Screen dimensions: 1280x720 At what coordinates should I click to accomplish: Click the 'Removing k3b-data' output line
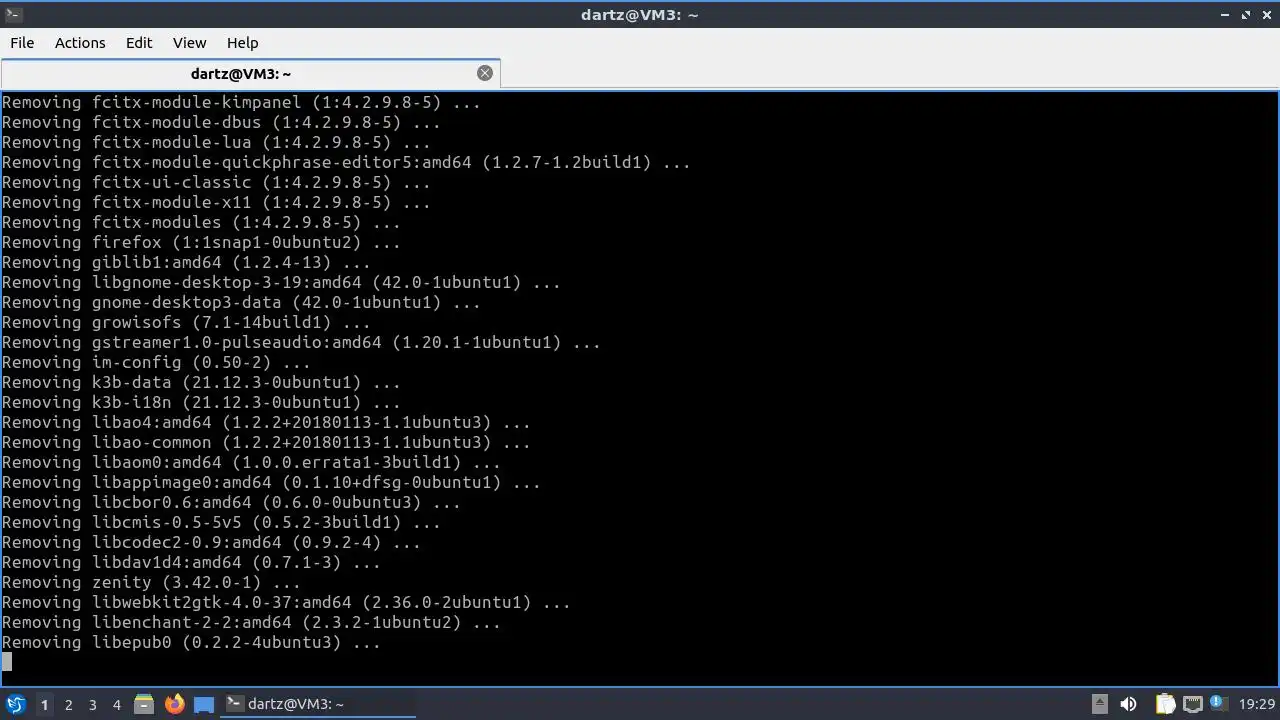[201, 382]
